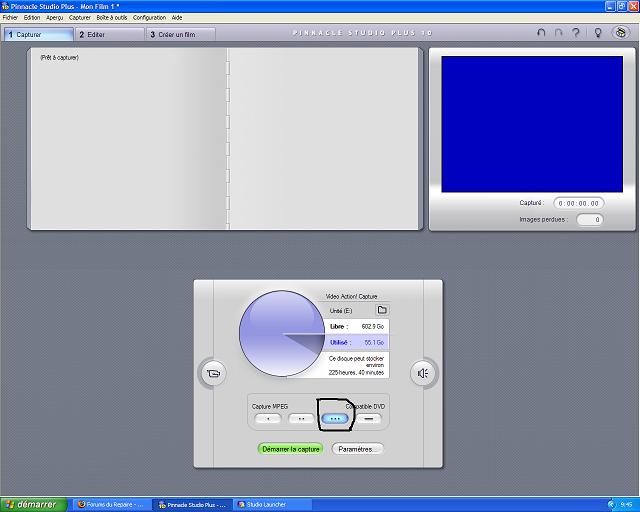Open the Paramètres... button
This screenshot has height=512, width=640.
coord(358,449)
